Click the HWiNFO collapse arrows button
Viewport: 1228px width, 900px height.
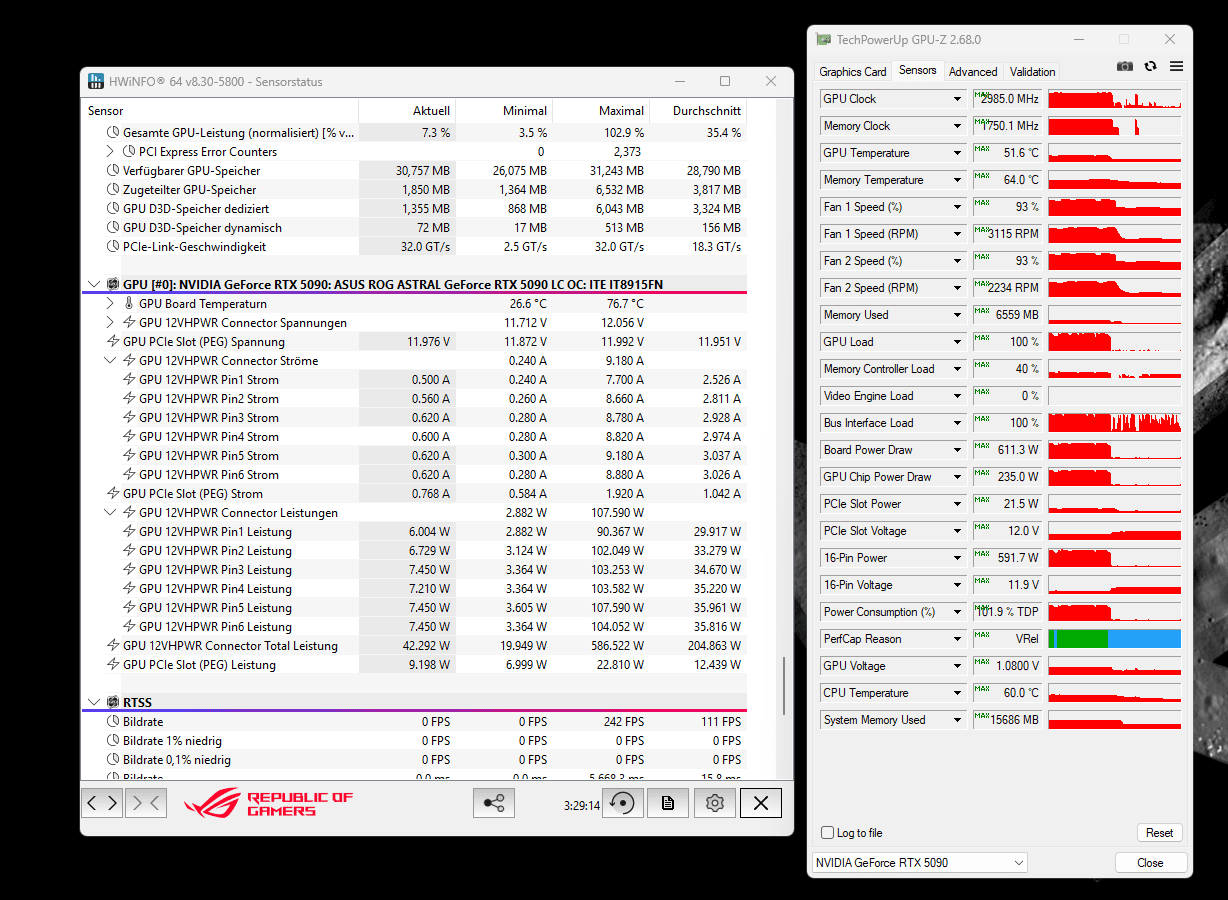point(146,802)
